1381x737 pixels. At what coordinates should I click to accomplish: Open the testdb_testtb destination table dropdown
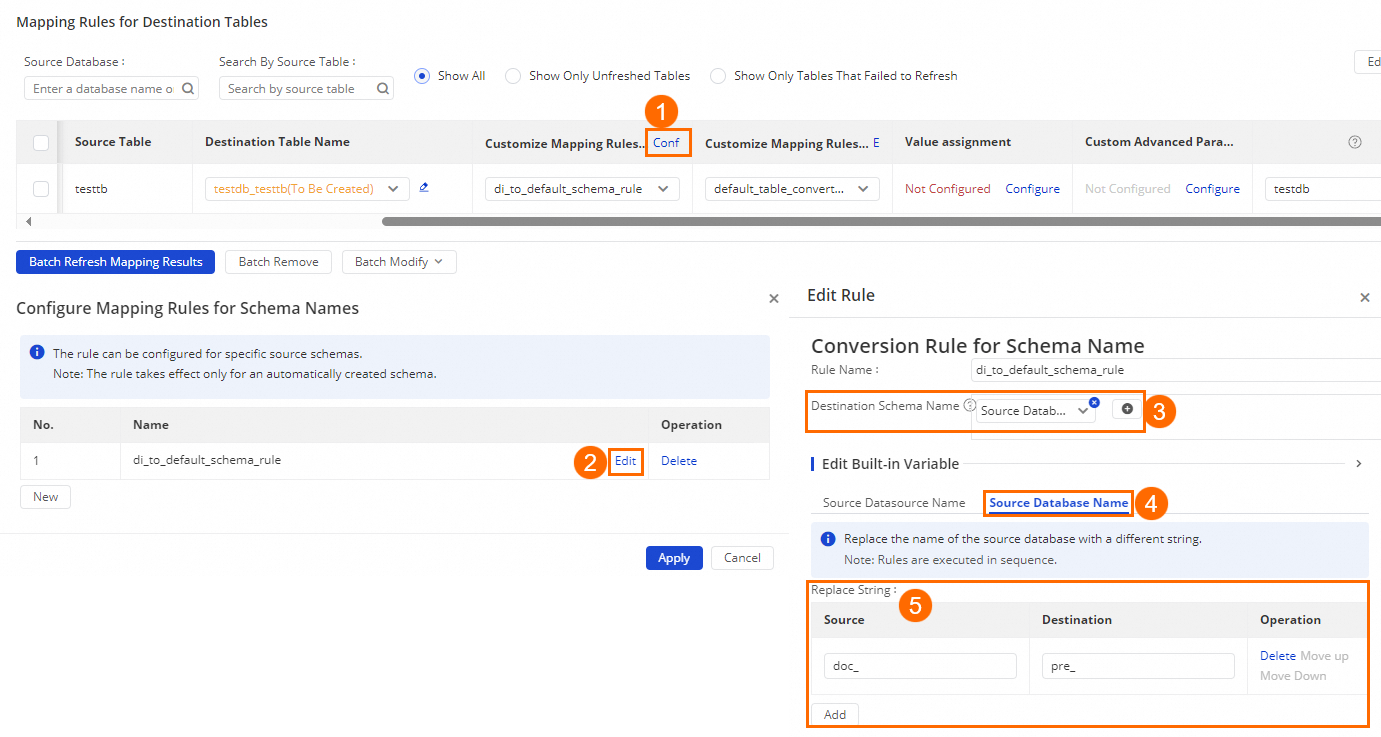307,189
